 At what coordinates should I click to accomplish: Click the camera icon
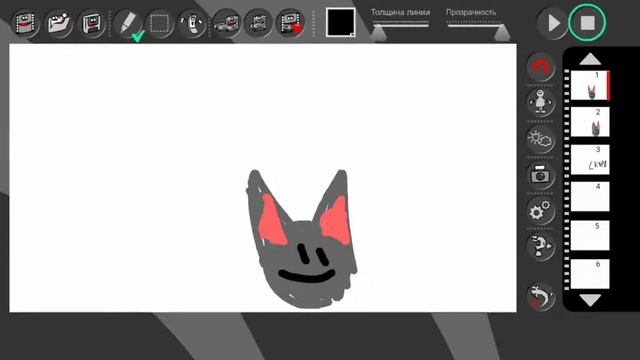click(541, 175)
